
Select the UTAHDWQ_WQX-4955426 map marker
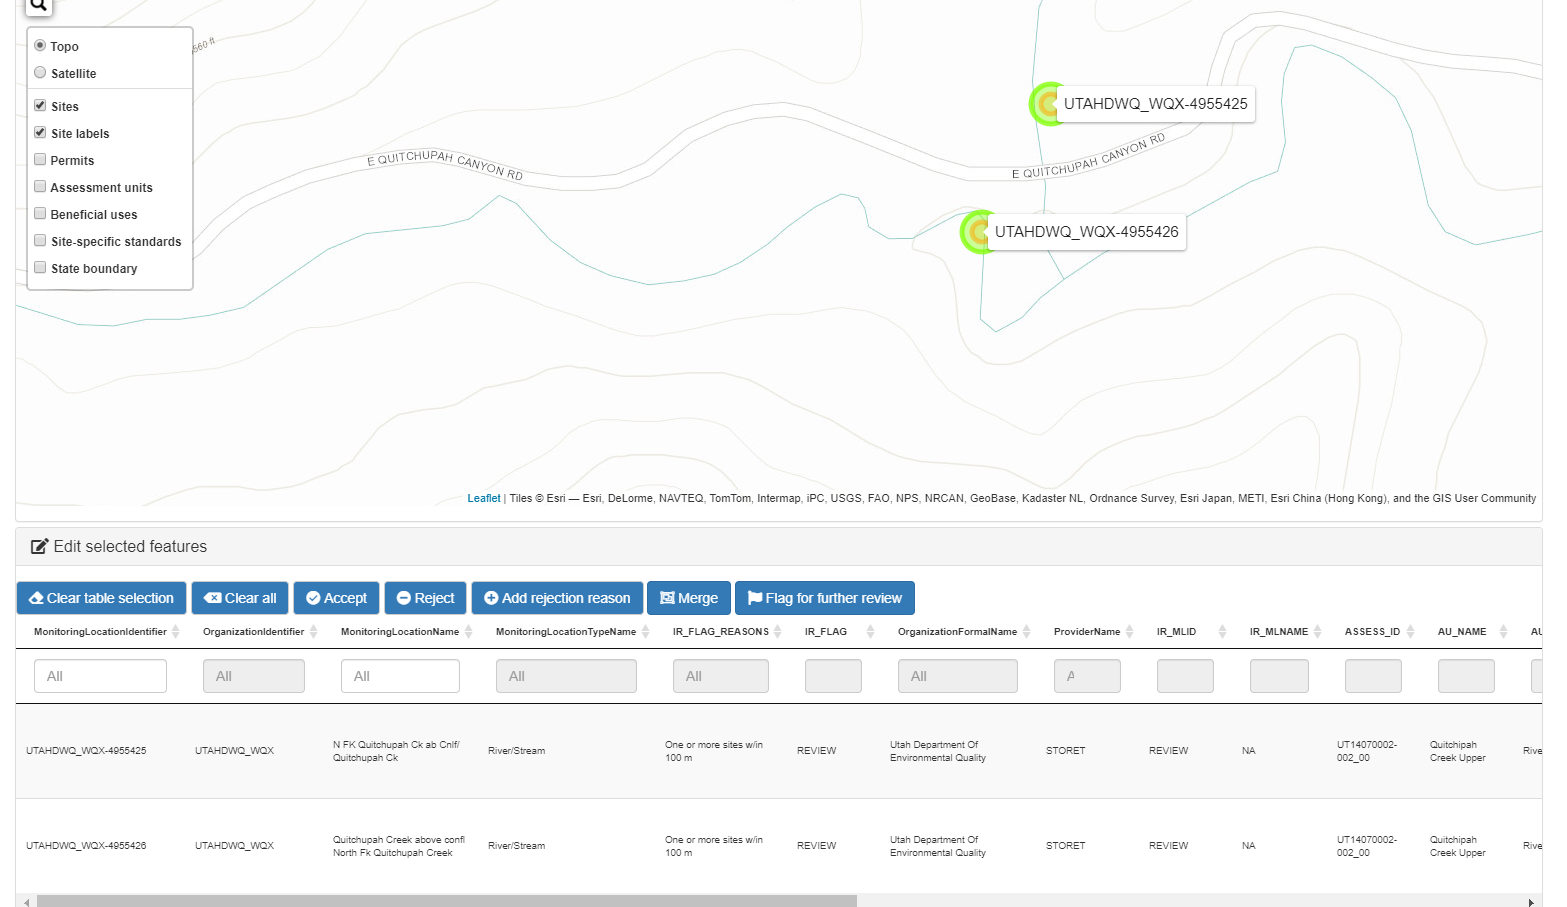[x=977, y=231]
